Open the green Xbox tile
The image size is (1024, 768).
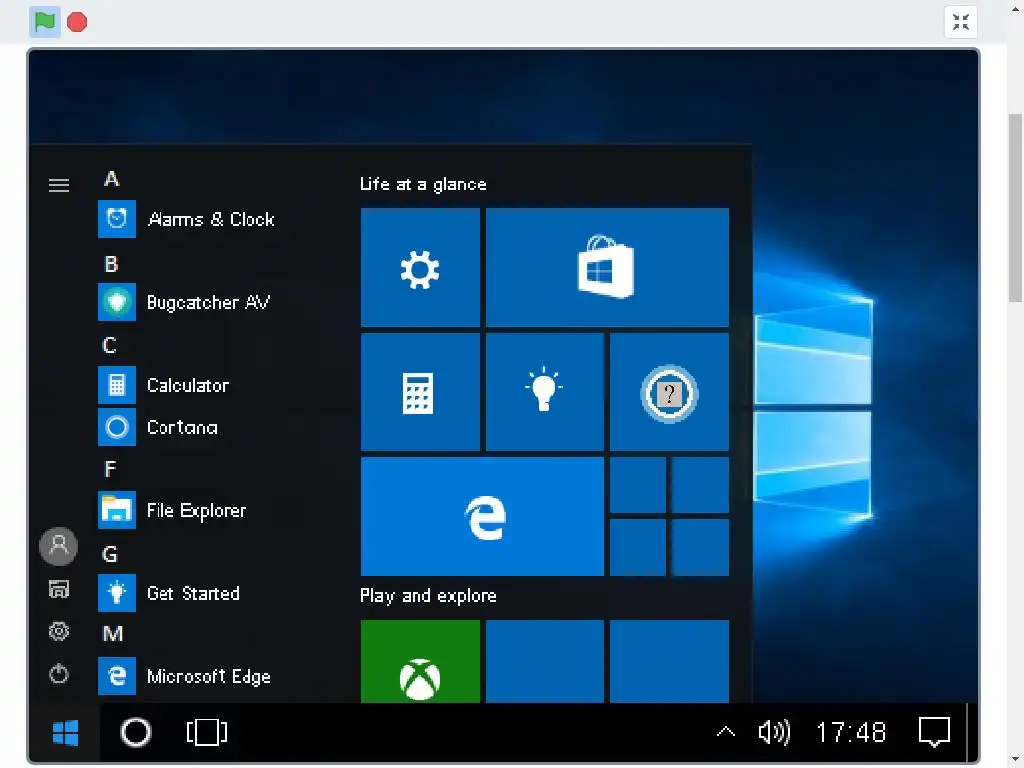pyautogui.click(x=420, y=662)
